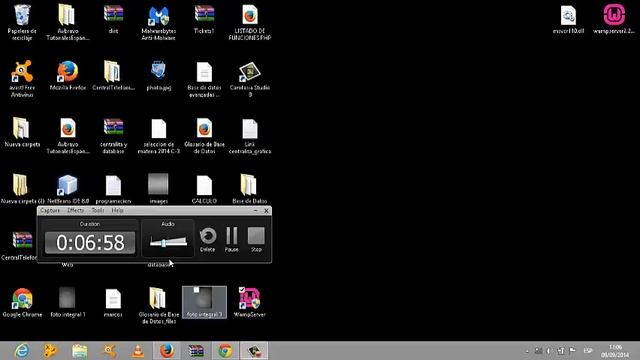Select the Mozilla Firefox desktop shortcut
Image resolution: width=640 pixels, height=360 pixels.
click(x=68, y=76)
